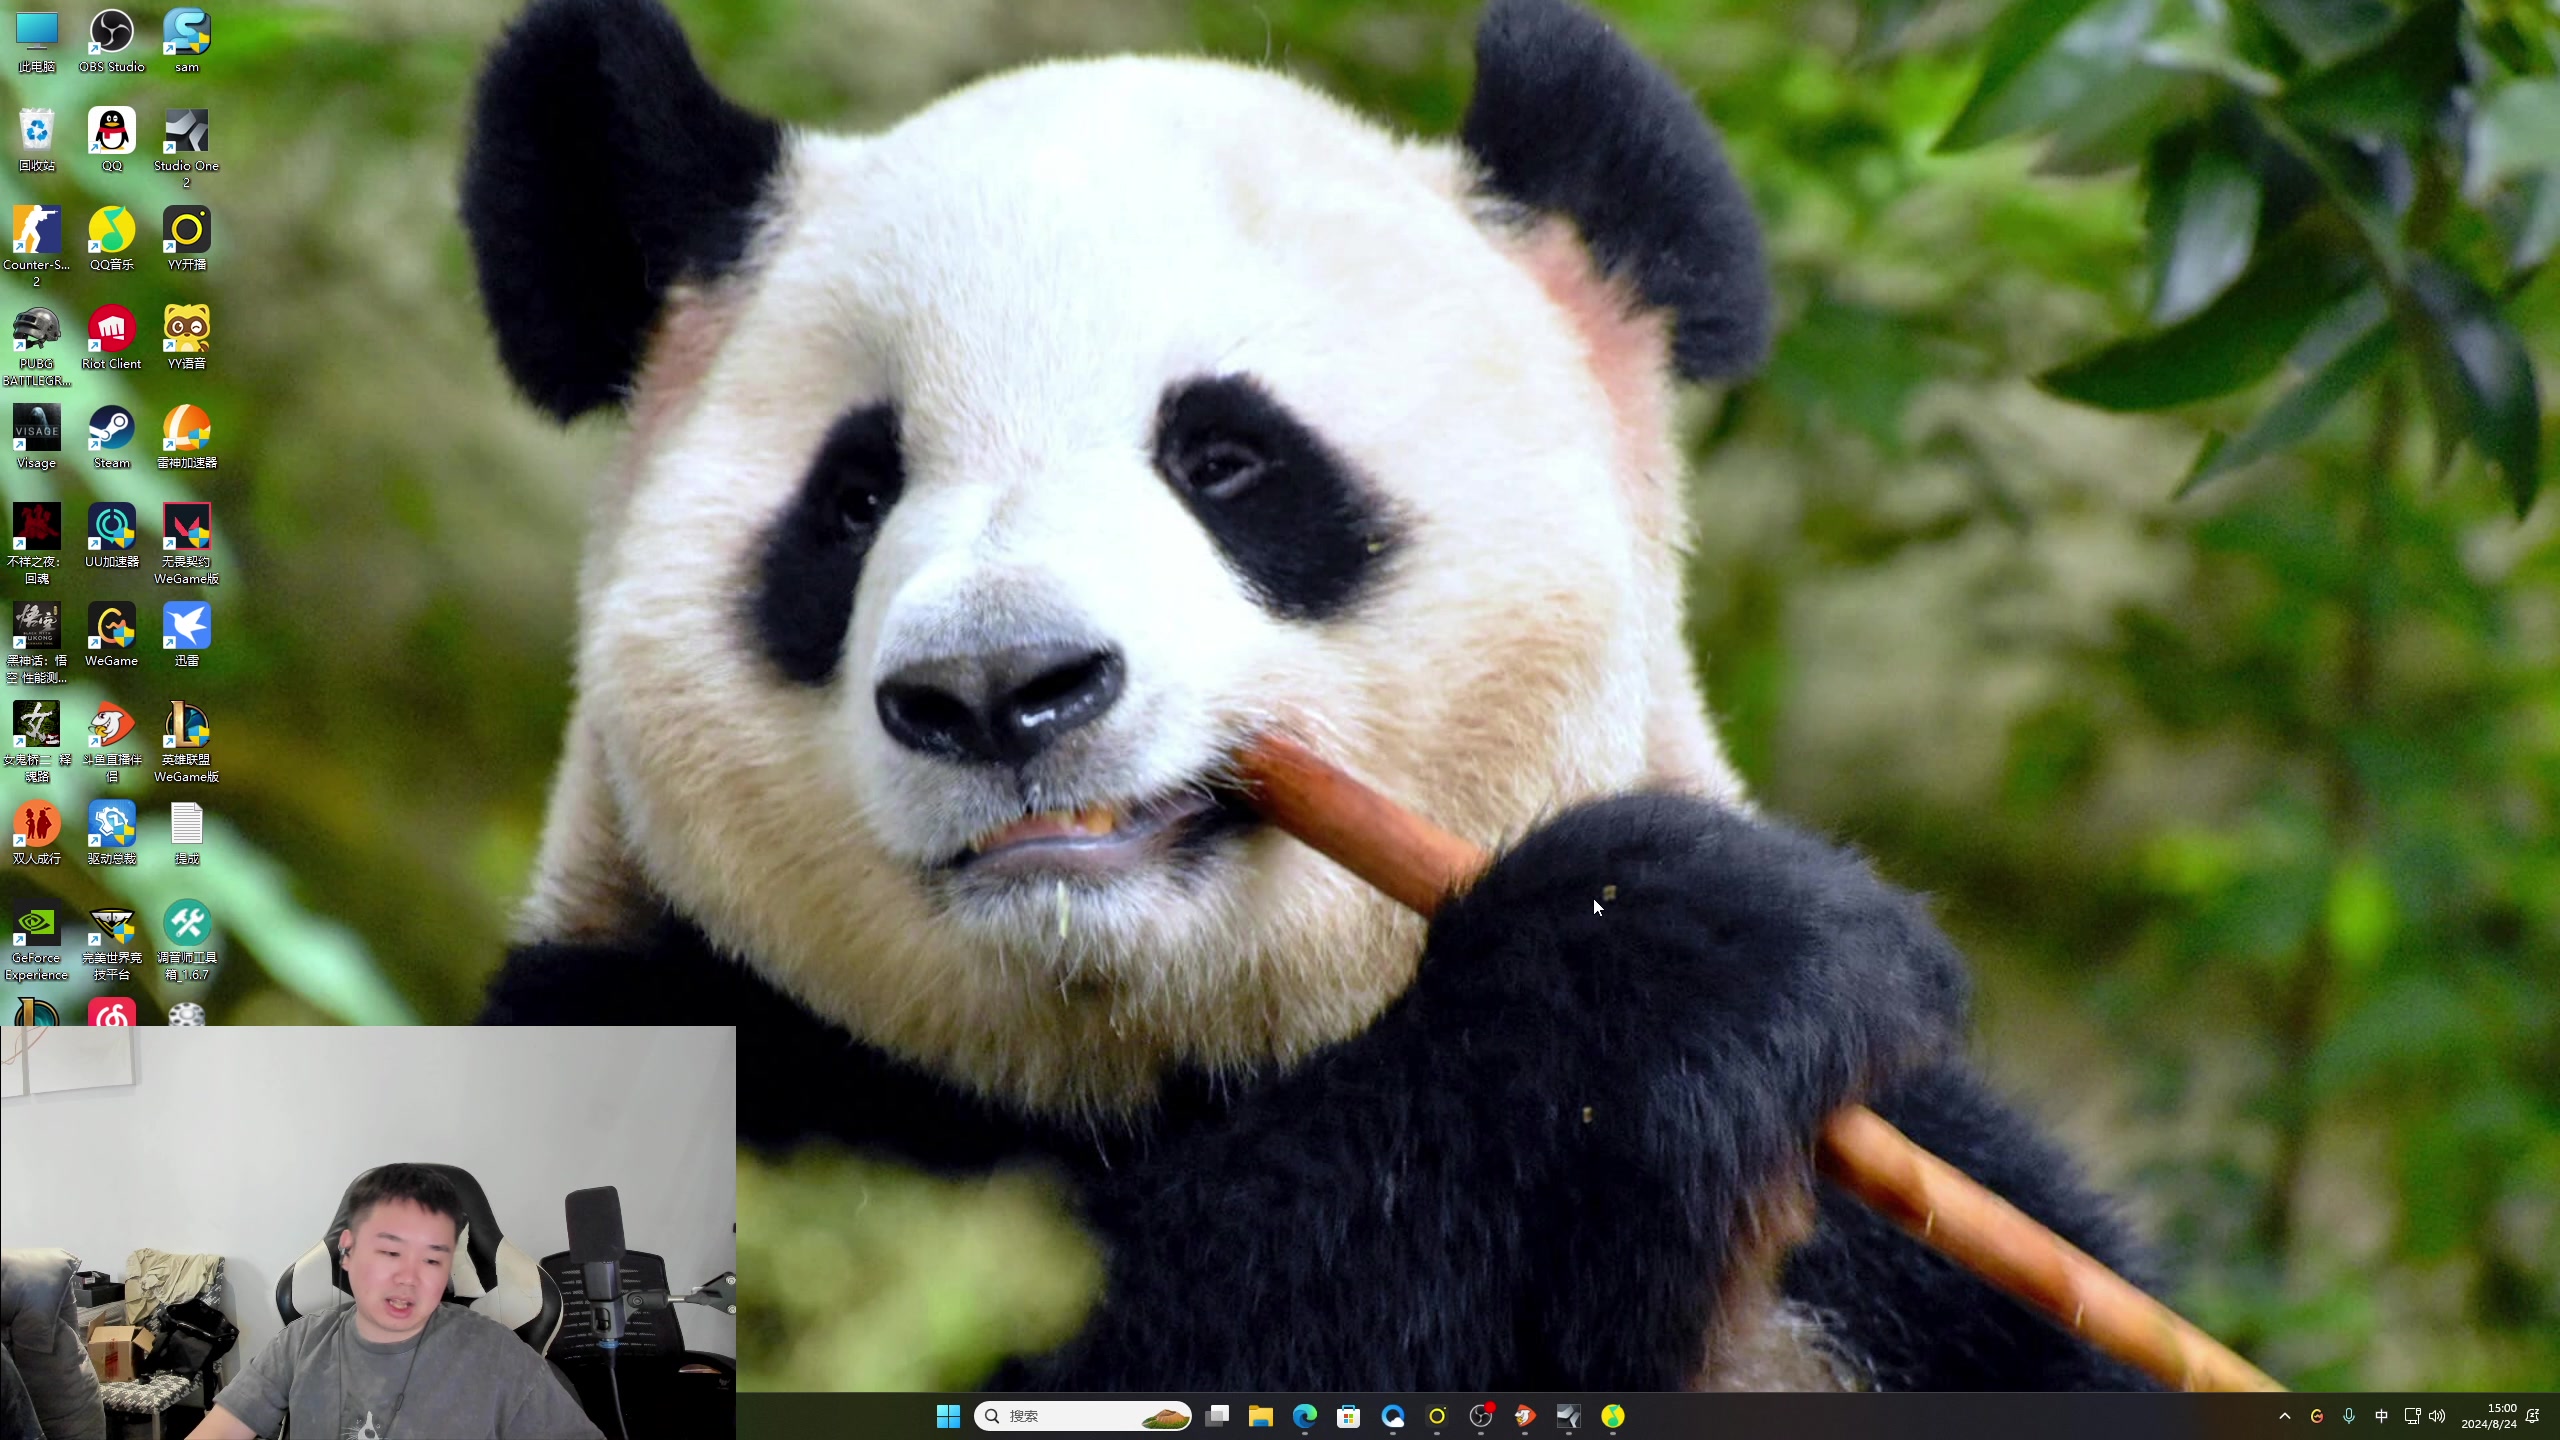2560x1440 pixels.
Task: Switch to YY开播 in the taskbar
Action: tap(1437, 1416)
